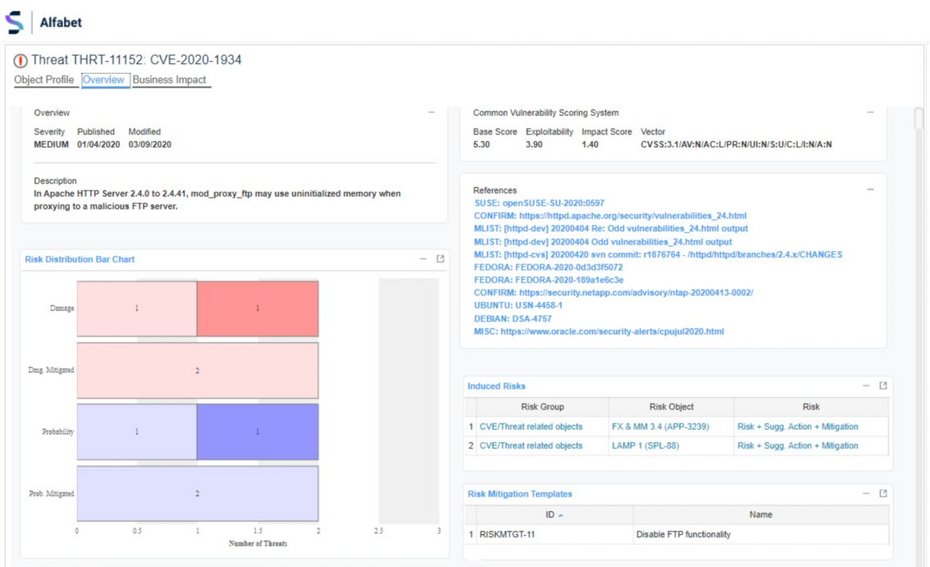The image size is (930, 567).
Task: Open FEDORA-2020-189a1e6c3e reference
Action: pos(548,280)
